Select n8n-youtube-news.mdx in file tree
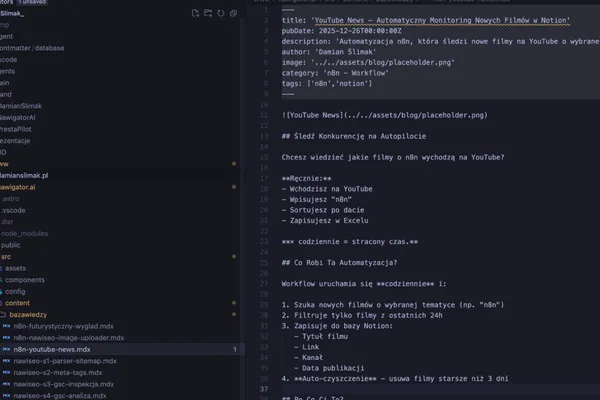The height and width of the screenshot is (400, 600). [52, 349]
